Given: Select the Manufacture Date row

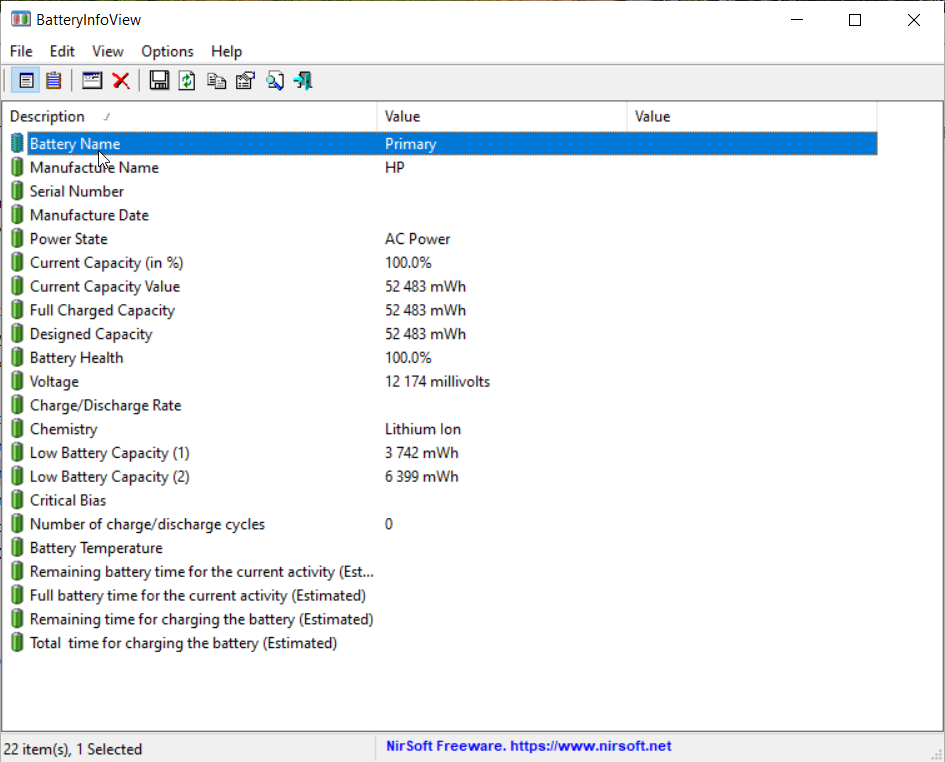Looking at the screenshot, I should click(x=444, y=215).
